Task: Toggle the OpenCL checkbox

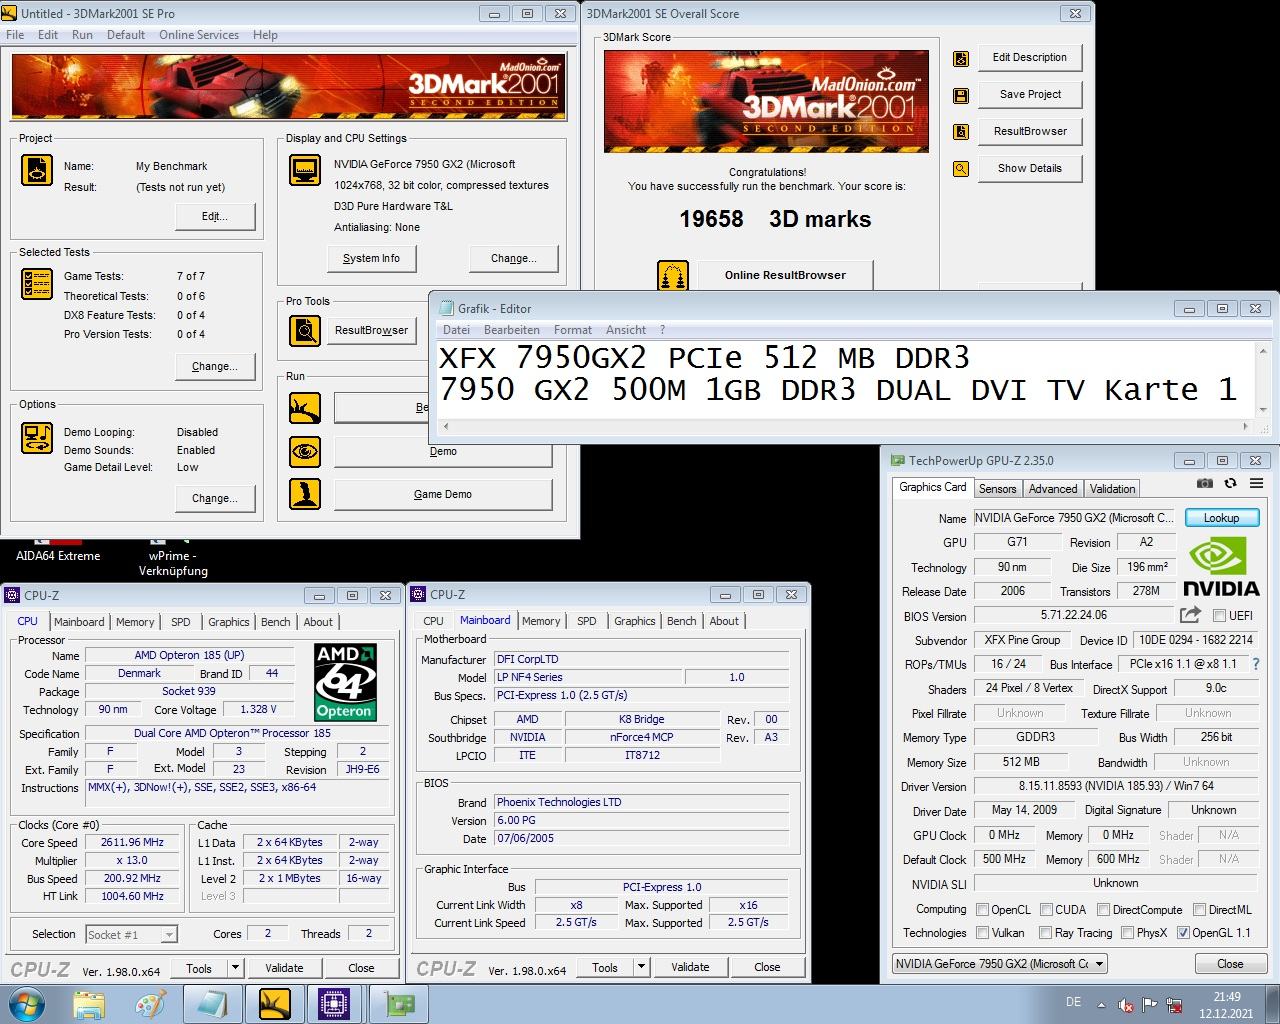Action: [983, 910]
